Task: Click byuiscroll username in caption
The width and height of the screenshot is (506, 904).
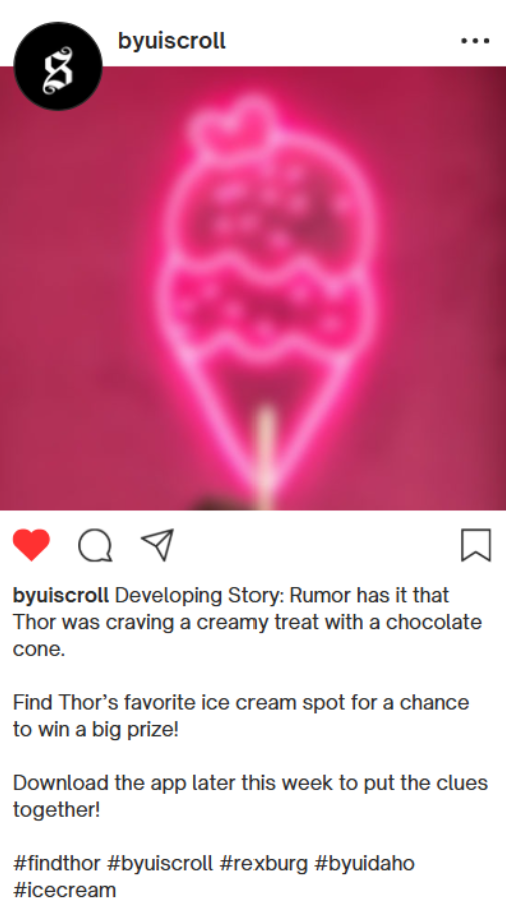Action: [61, 596]
